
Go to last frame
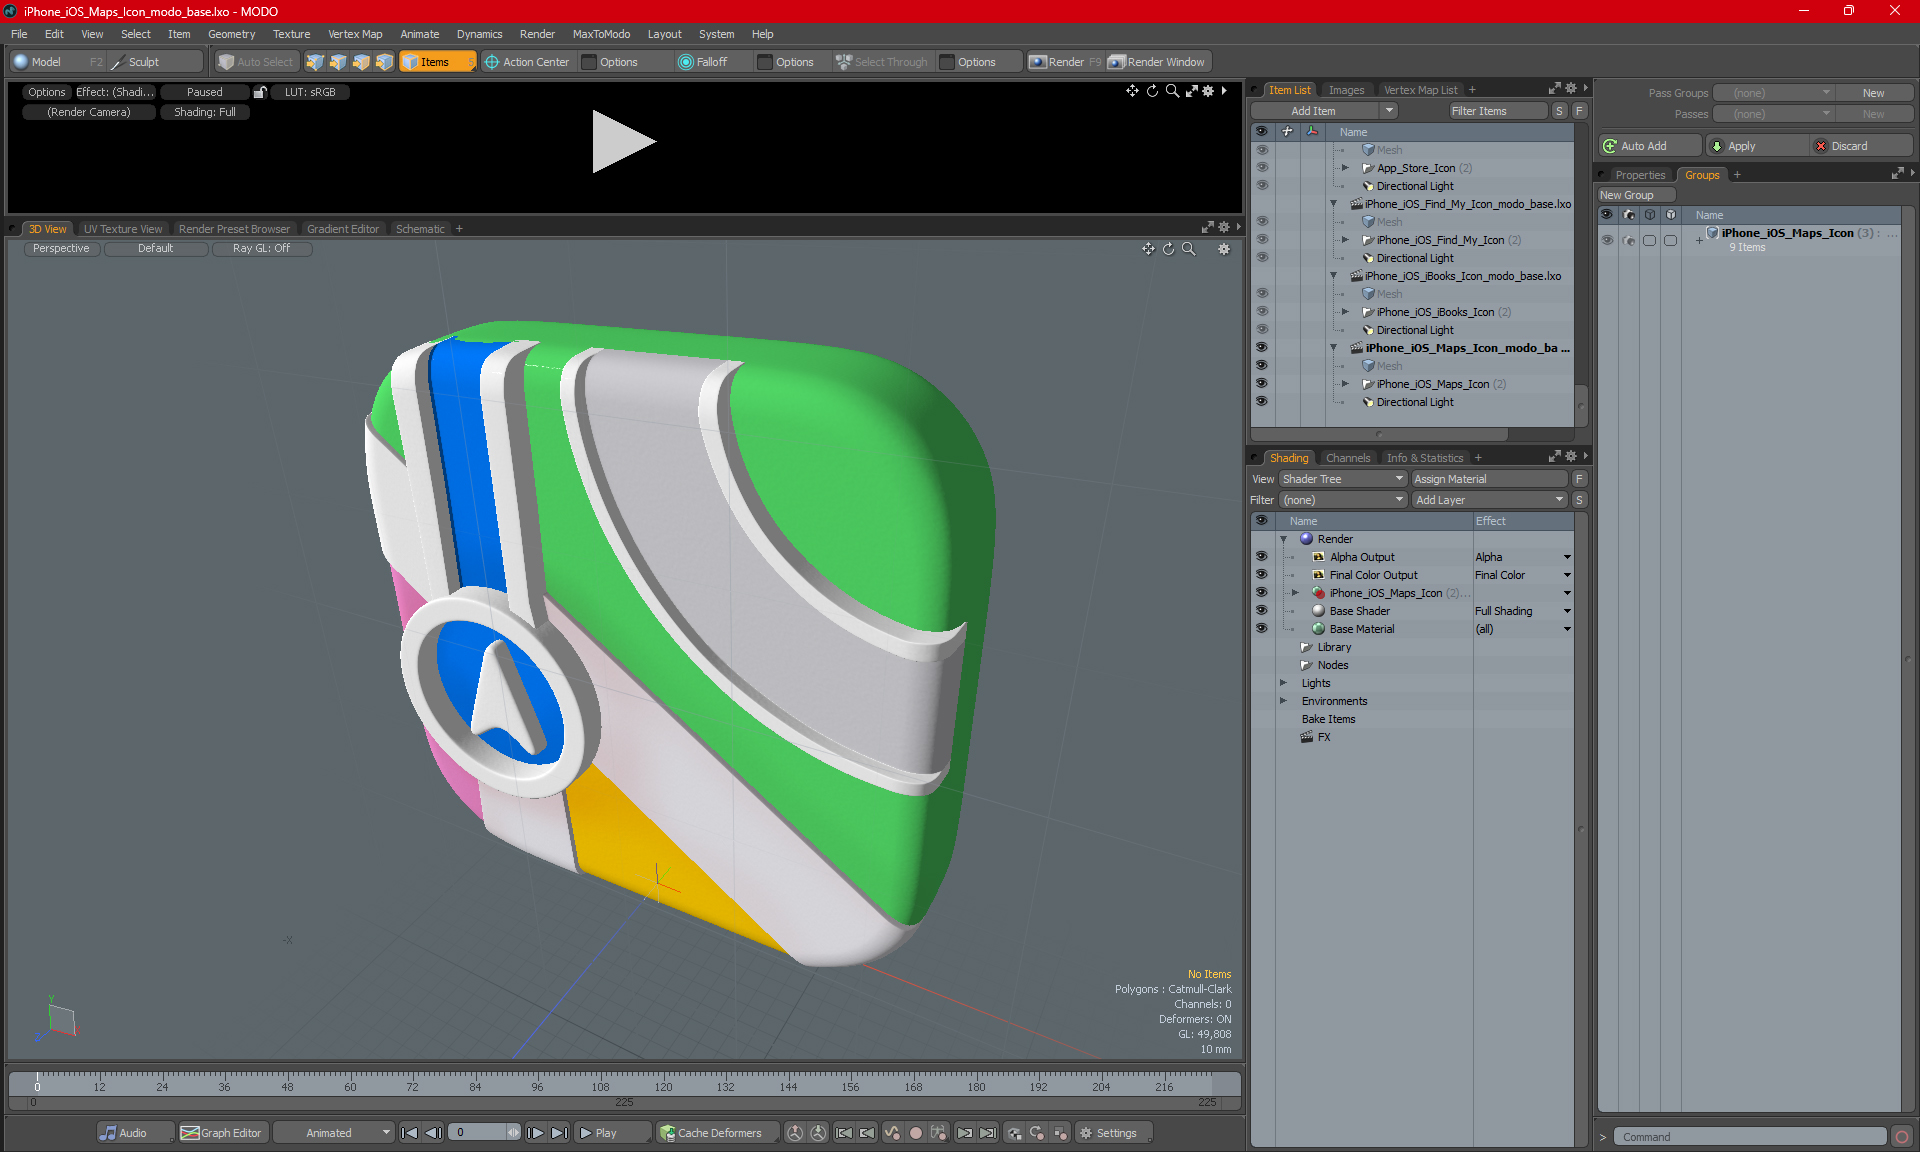coord(559,1133)
